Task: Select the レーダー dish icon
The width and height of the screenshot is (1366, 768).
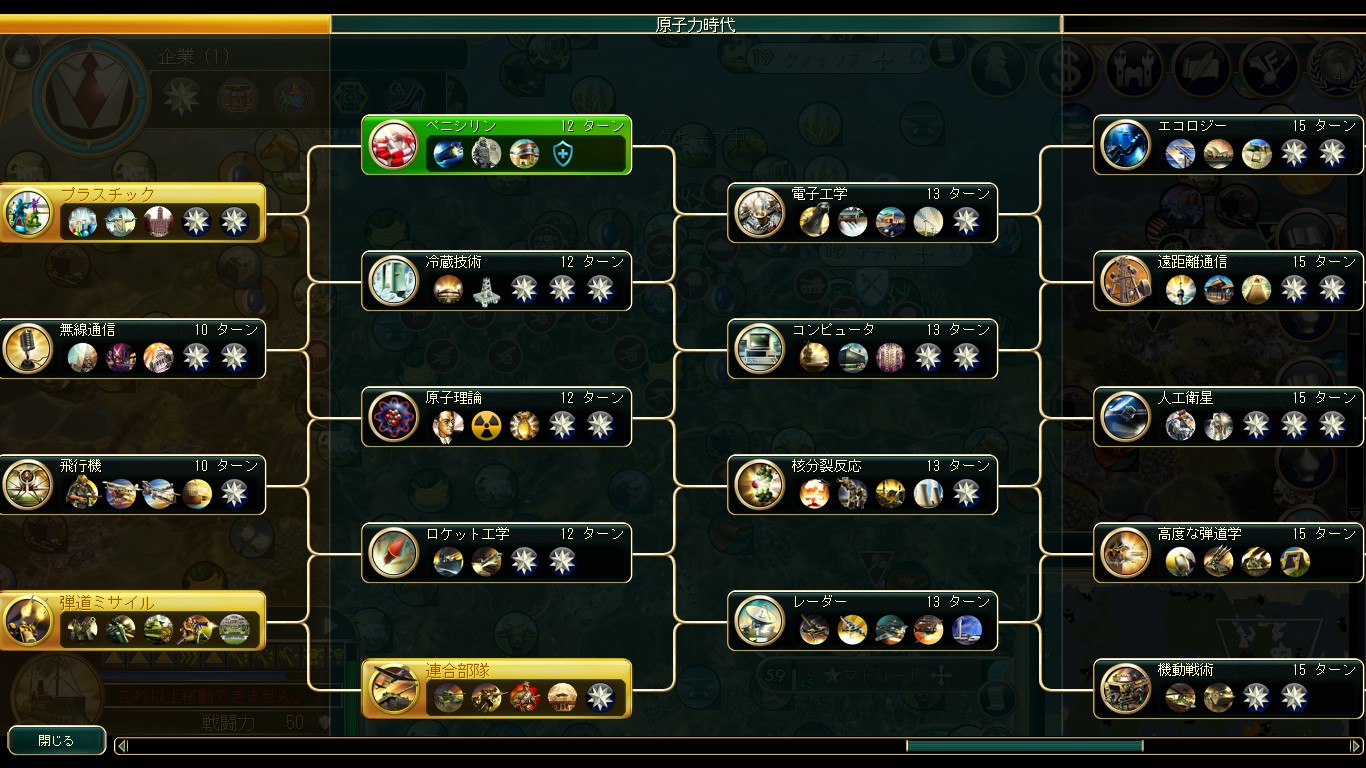Action: (759, 621)
